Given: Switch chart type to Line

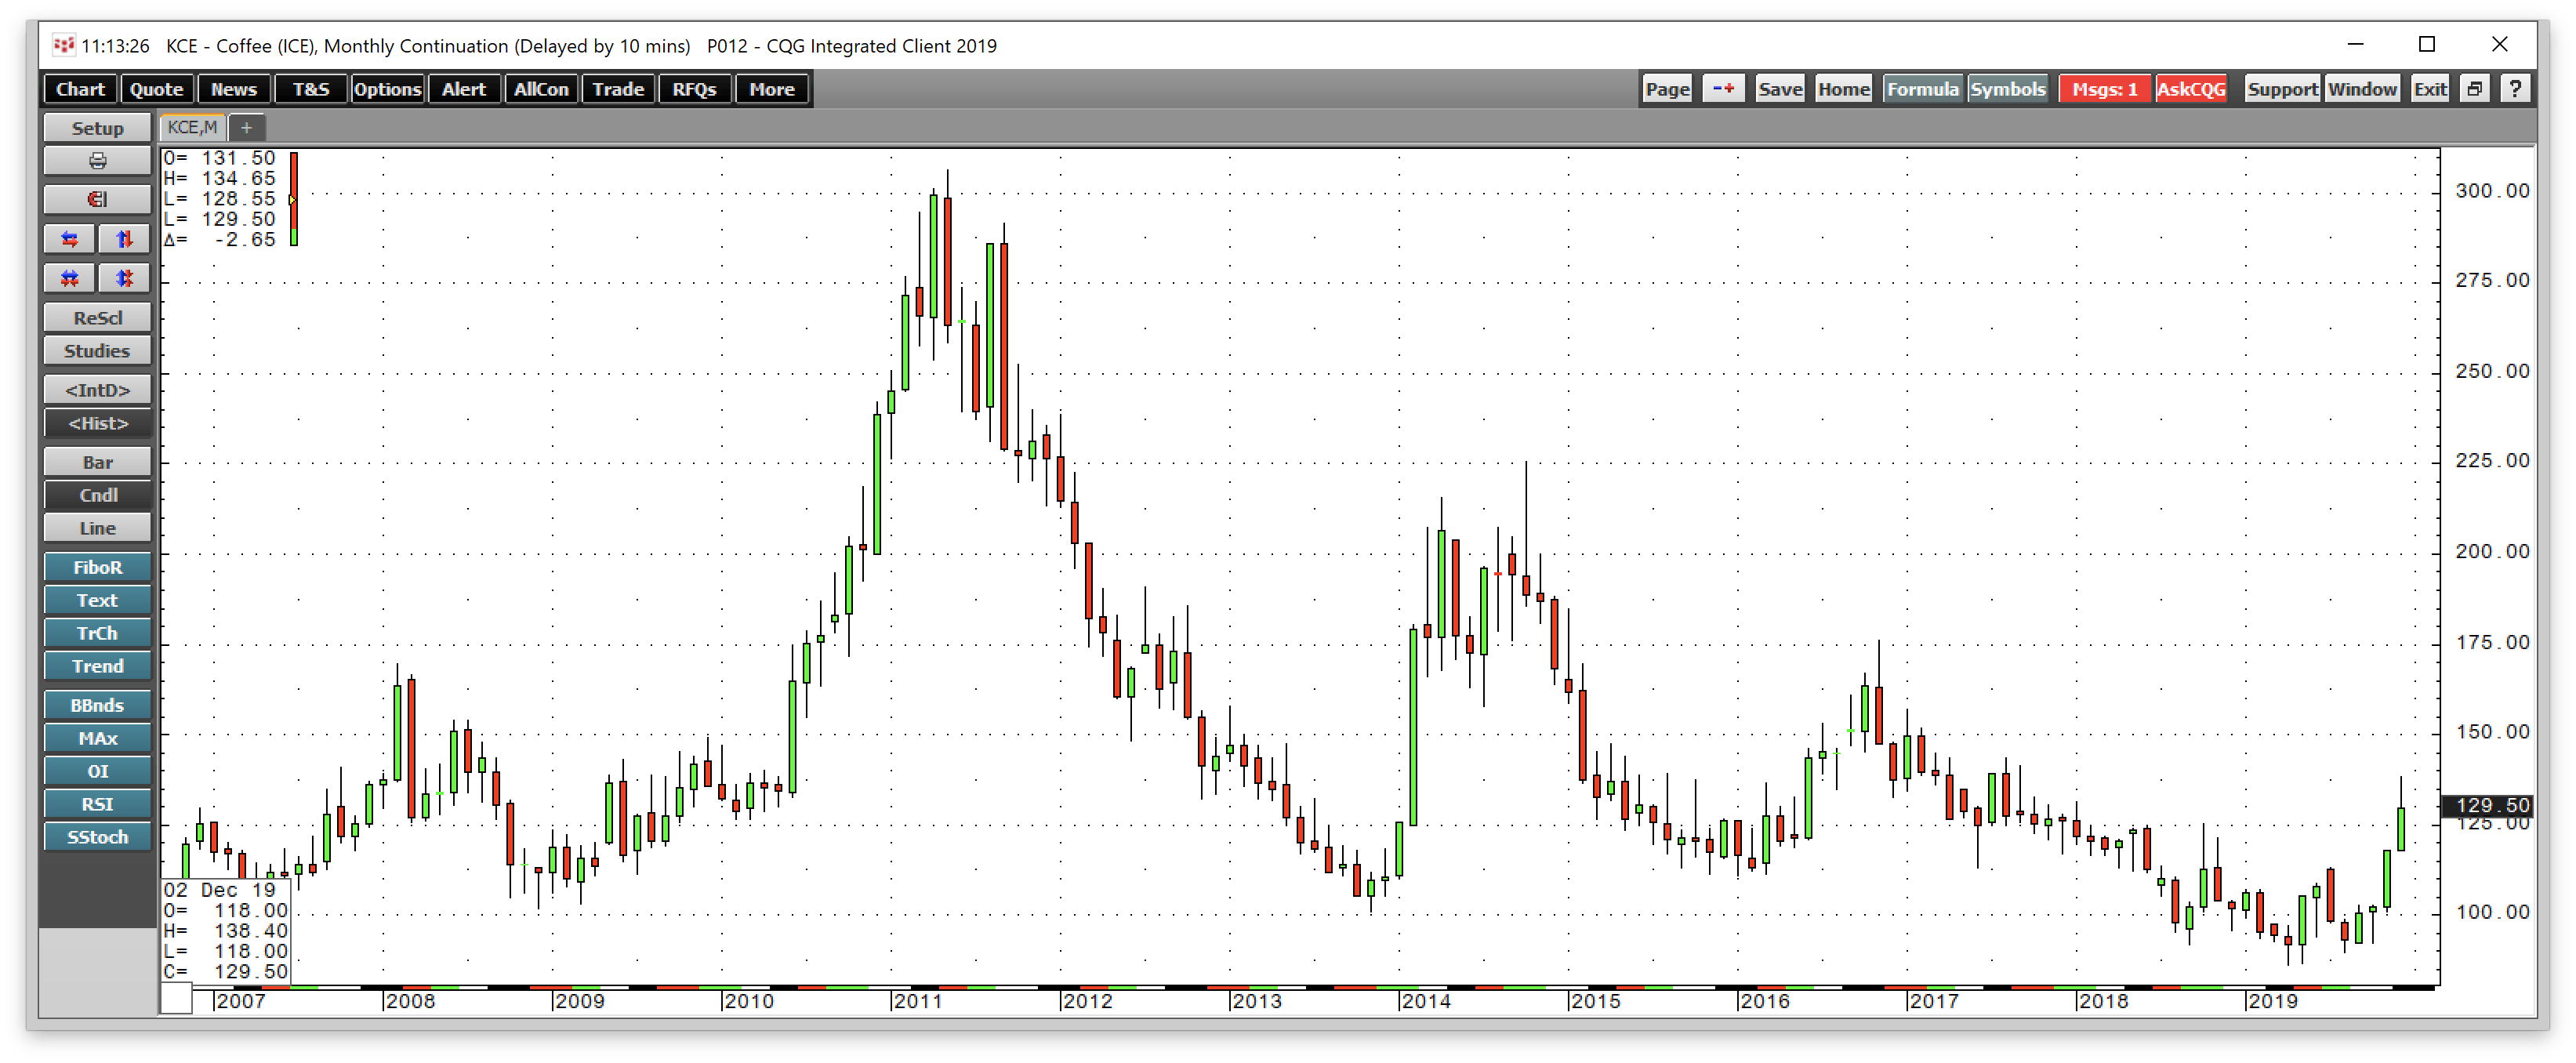Looking at the screenshot, I should click(x=97, y=528).
